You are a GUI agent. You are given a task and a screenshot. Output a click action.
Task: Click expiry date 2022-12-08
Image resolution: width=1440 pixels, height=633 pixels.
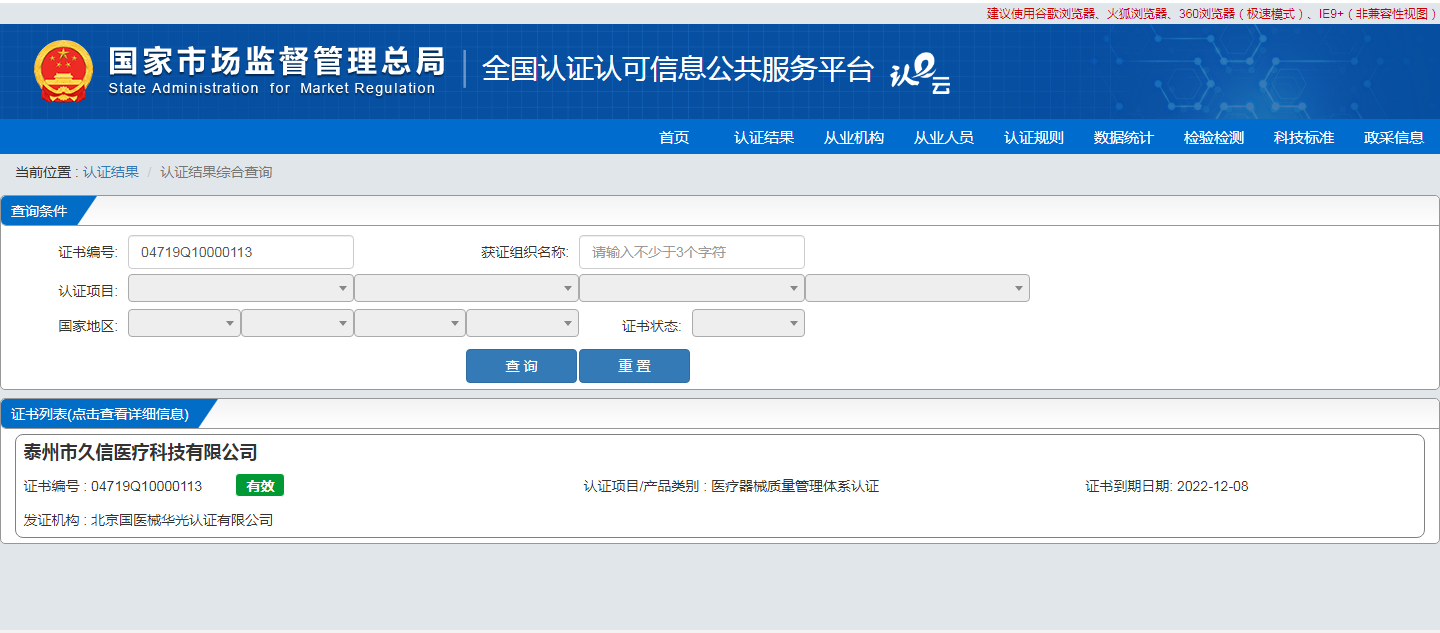[1213, 487]
